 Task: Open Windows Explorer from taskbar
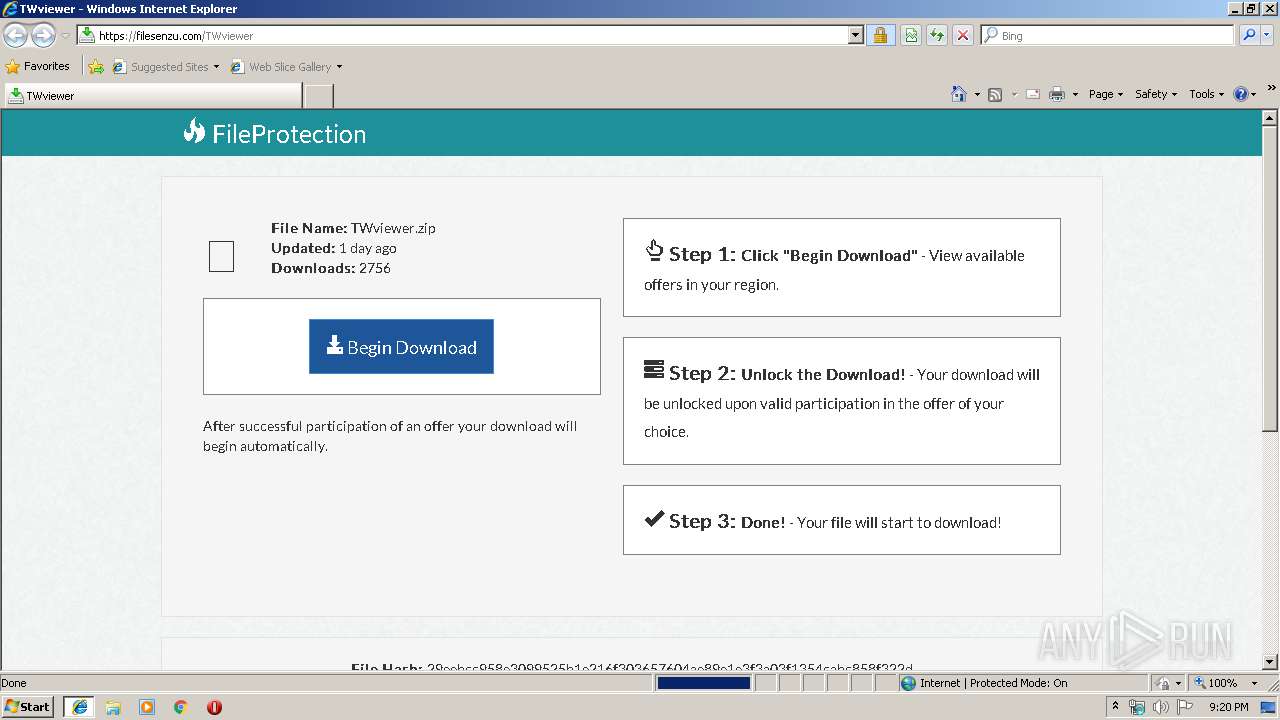coord(113,707)
